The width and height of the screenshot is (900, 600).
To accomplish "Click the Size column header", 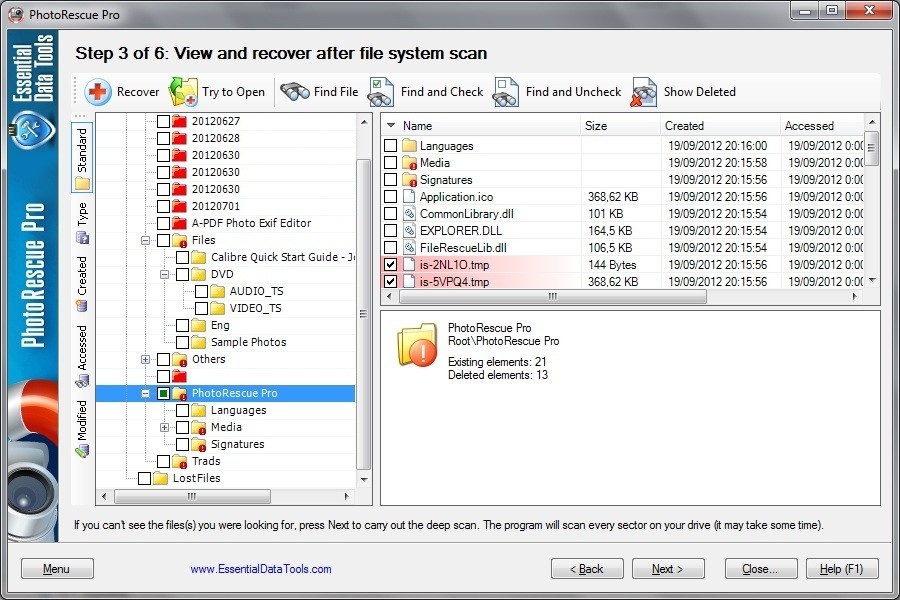I will pyautogui.click(x=620, y=125).
